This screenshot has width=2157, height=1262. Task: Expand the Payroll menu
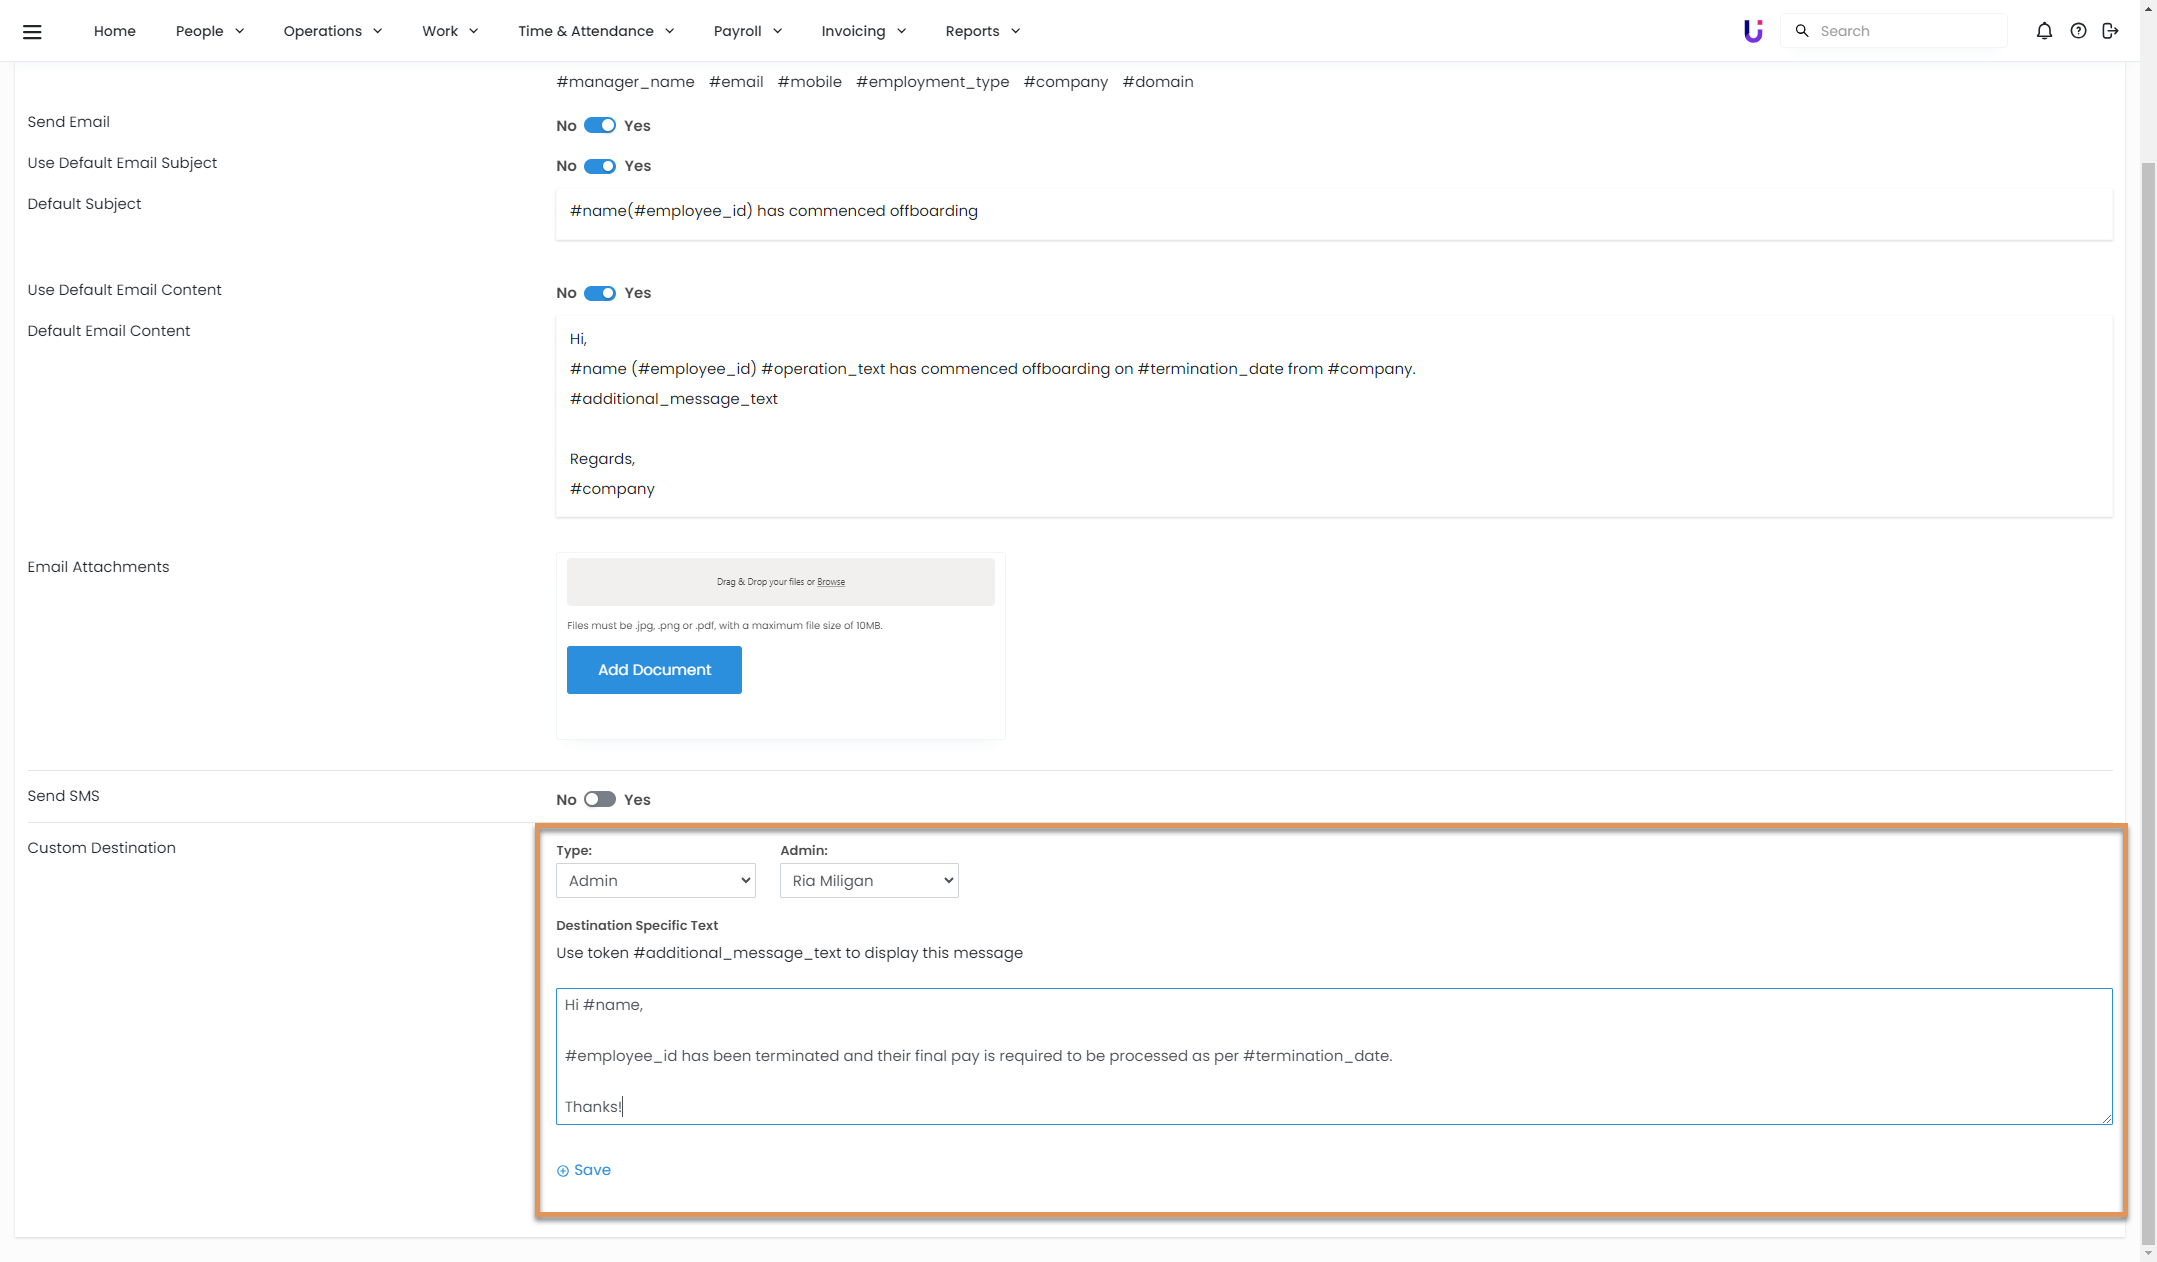(747, 31)
